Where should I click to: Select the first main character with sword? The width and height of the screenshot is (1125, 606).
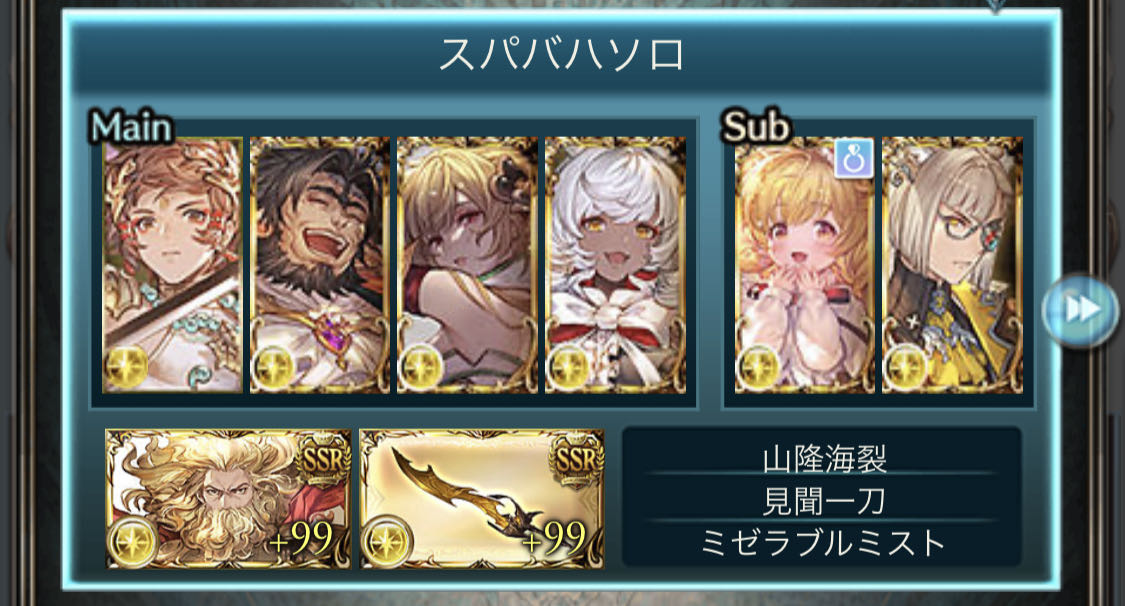[x=172, y=265]
